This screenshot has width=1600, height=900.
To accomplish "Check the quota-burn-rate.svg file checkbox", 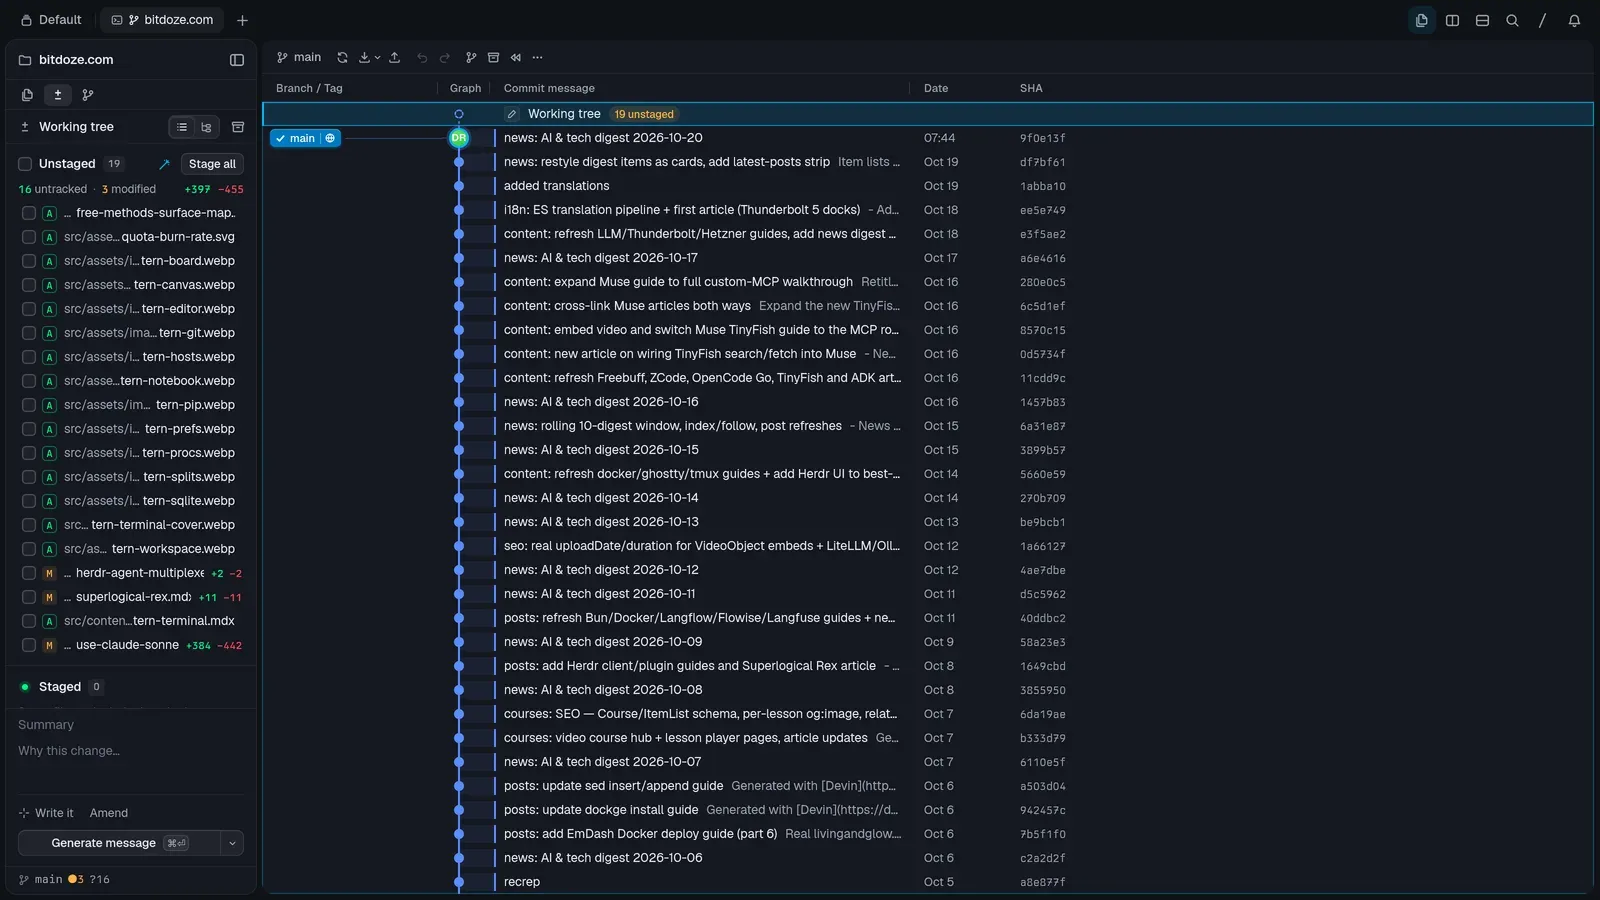I will 29,237.
